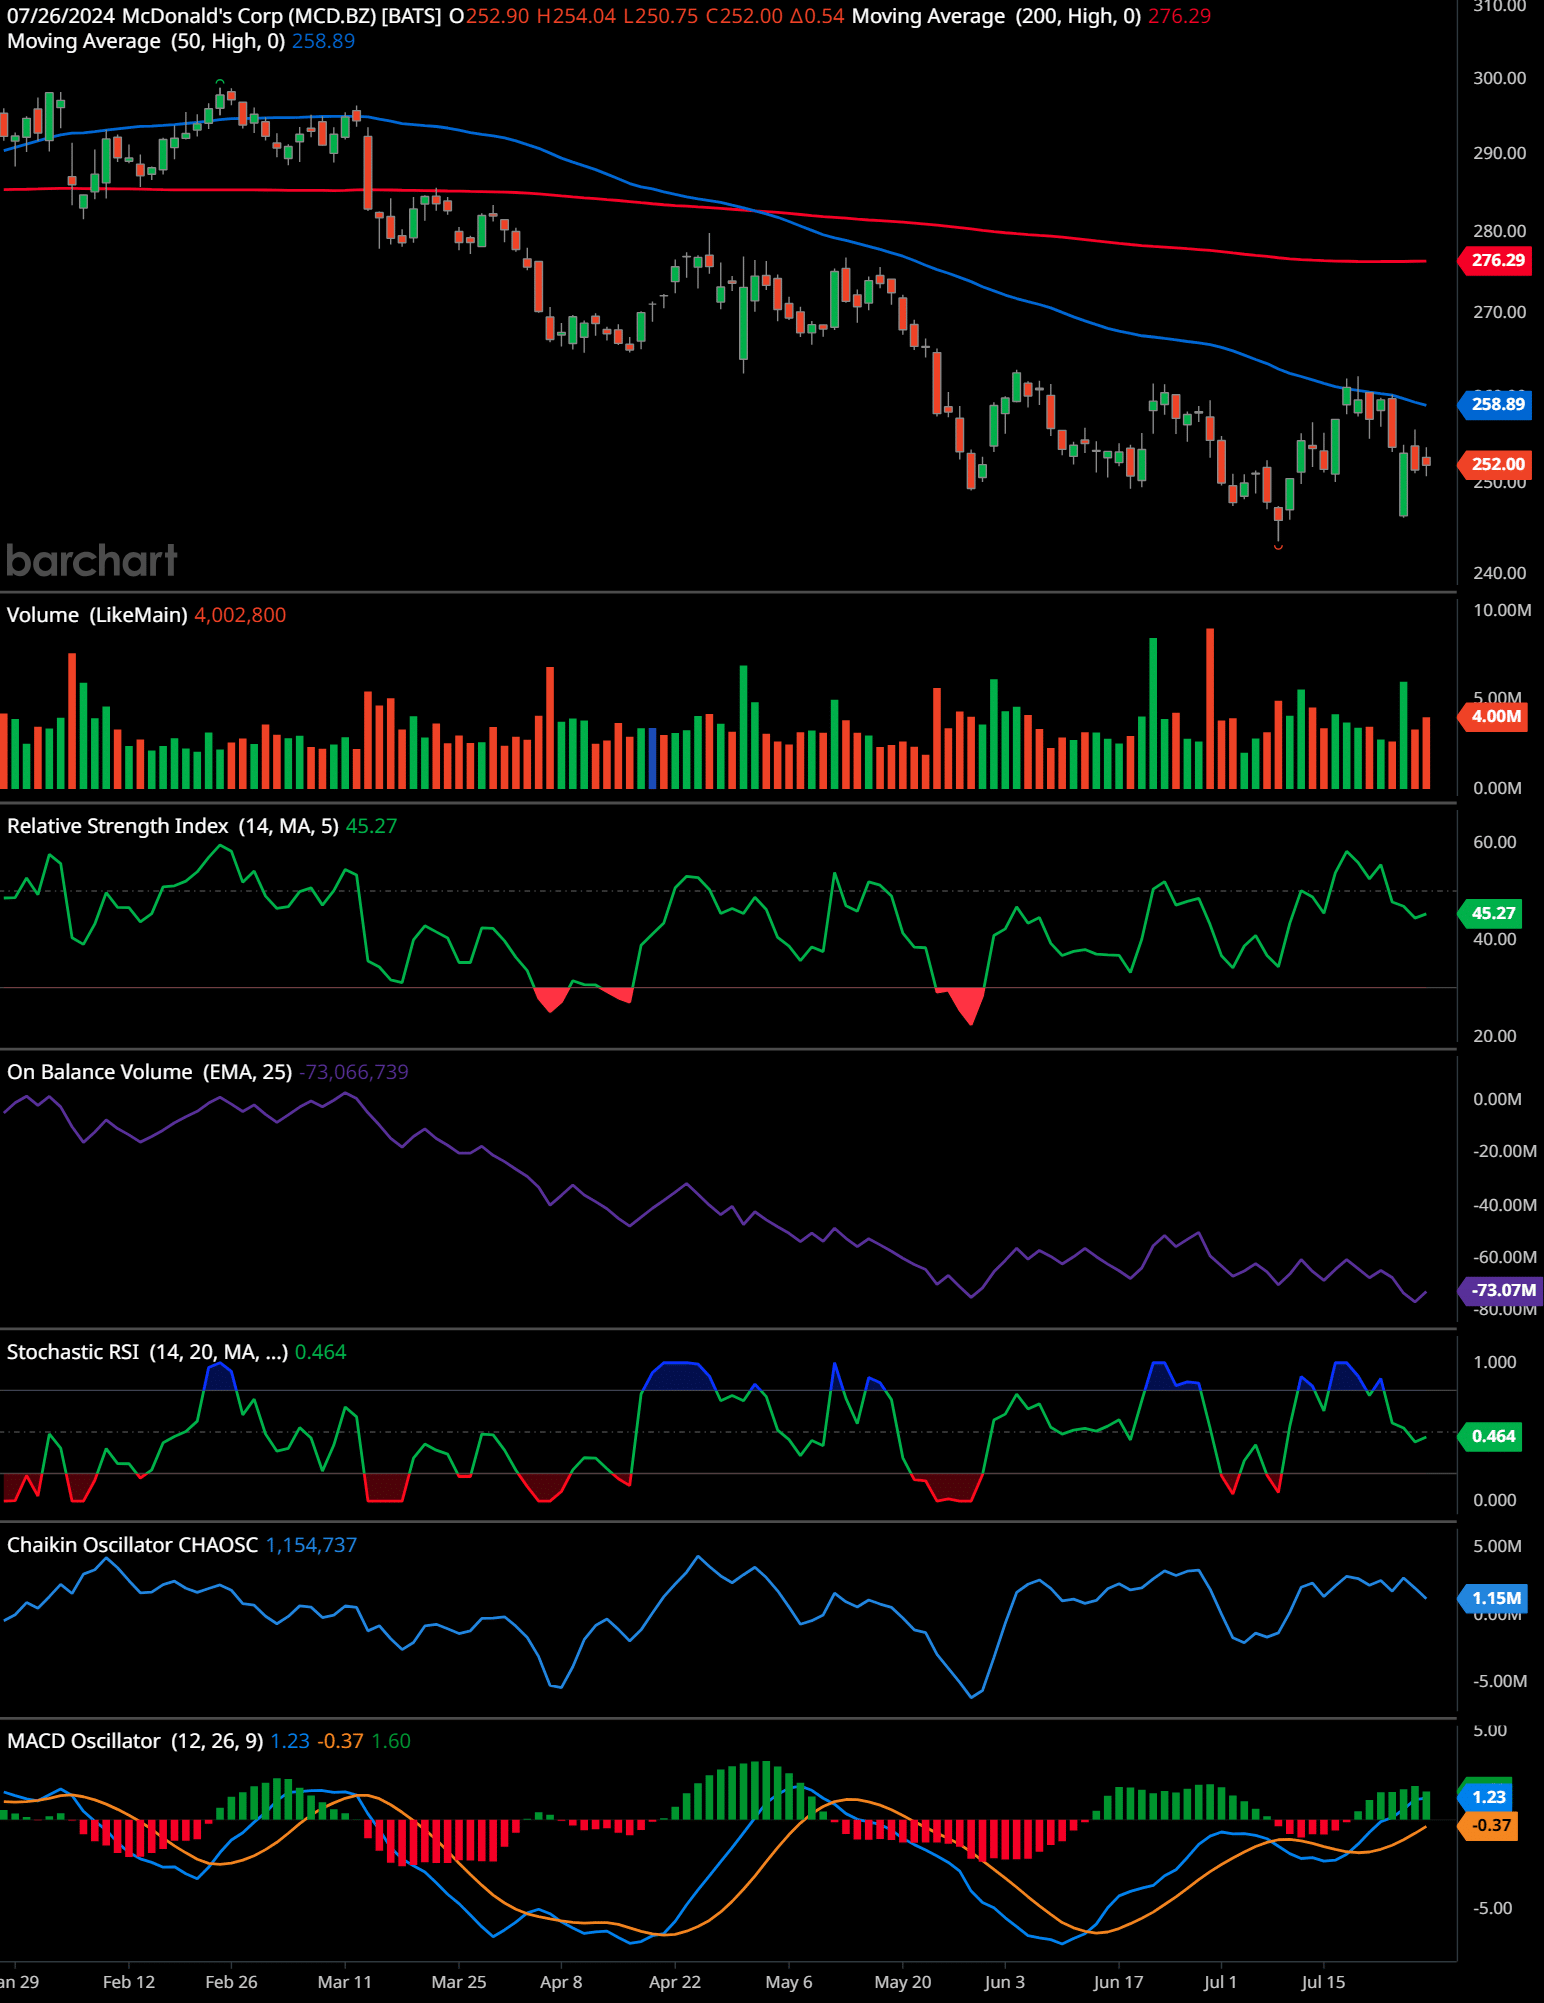This screenshot has height=2003, width=1544.
Task: Click the 240.00 price axis label
Action: click(x=1499, y=573)
